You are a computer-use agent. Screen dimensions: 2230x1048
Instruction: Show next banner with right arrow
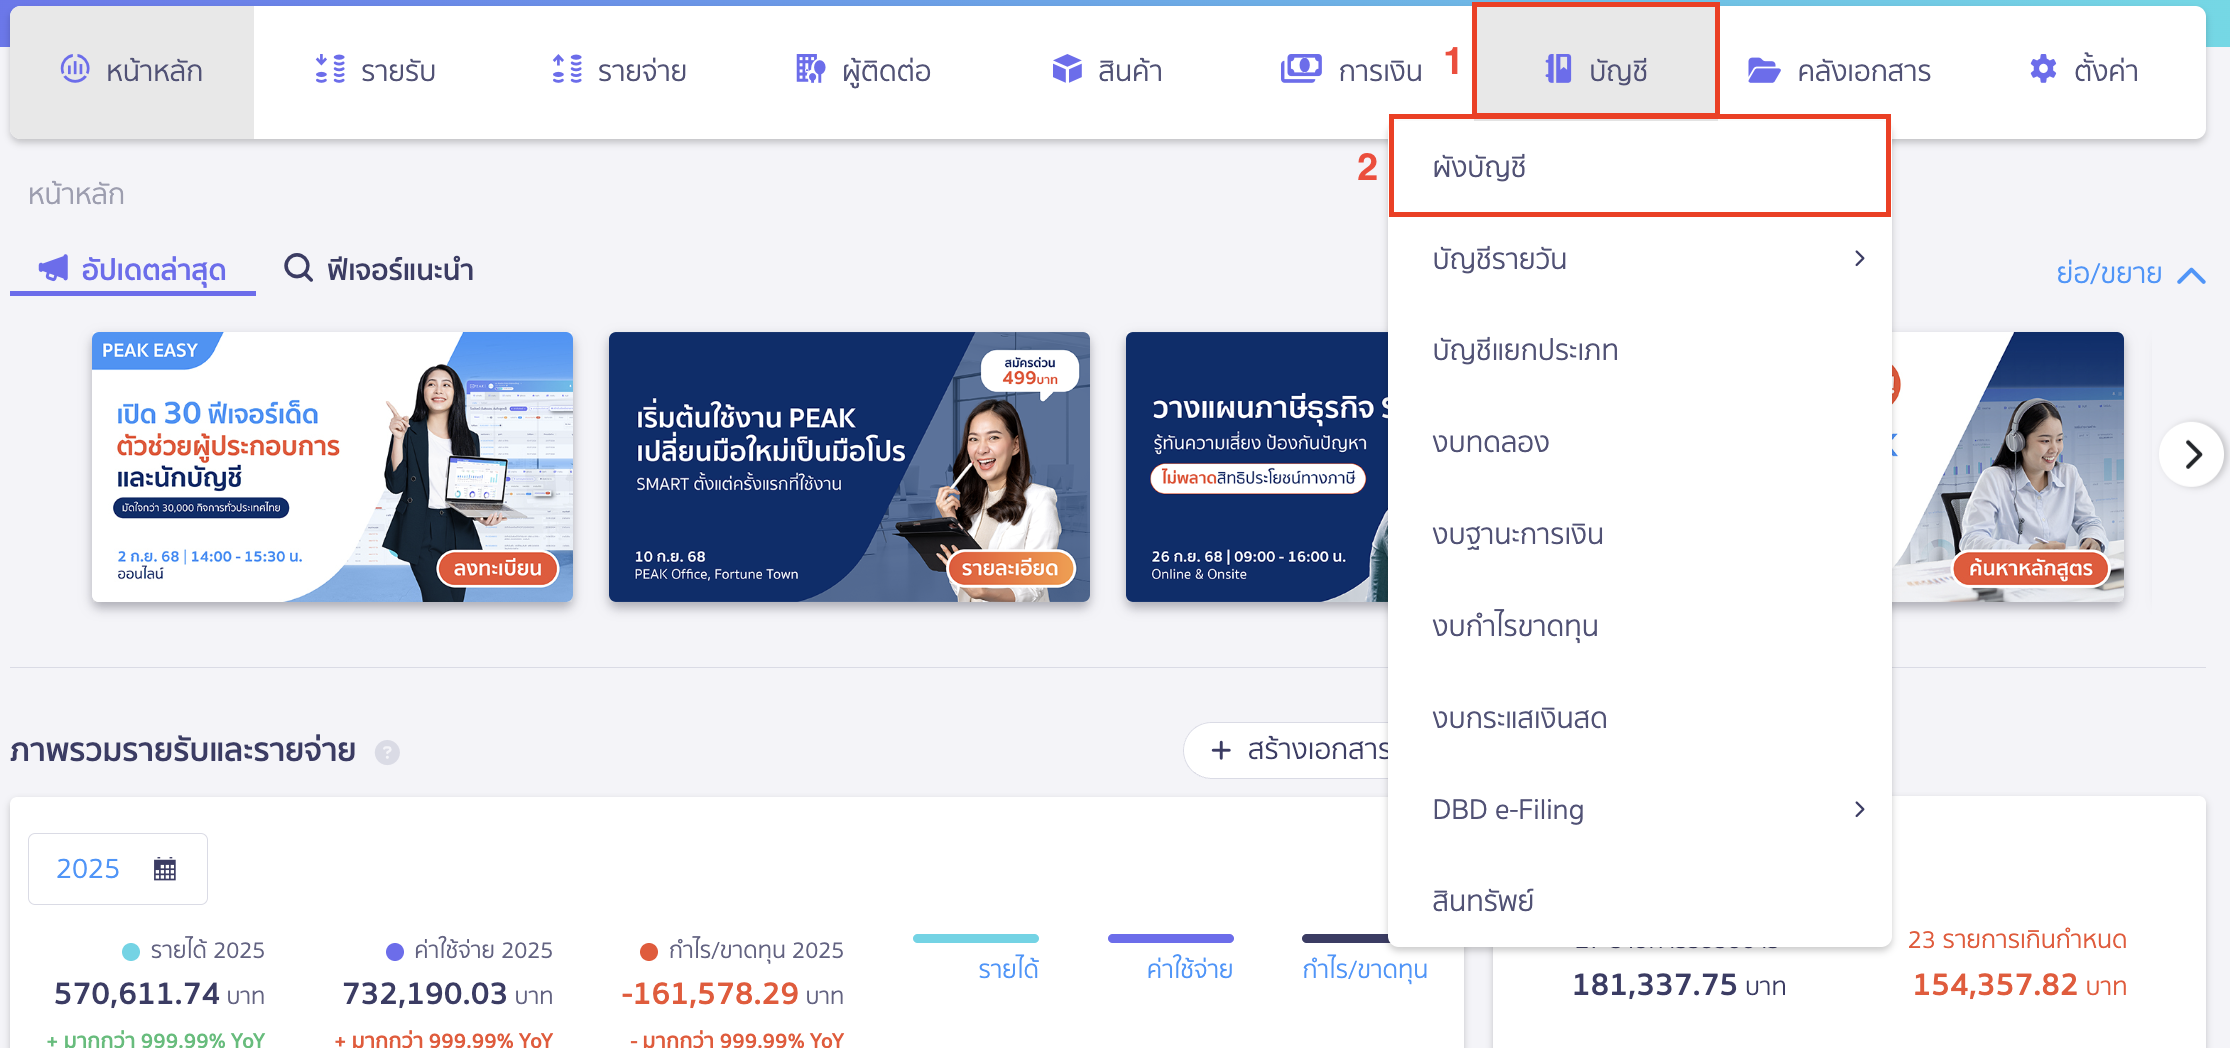2191,454
